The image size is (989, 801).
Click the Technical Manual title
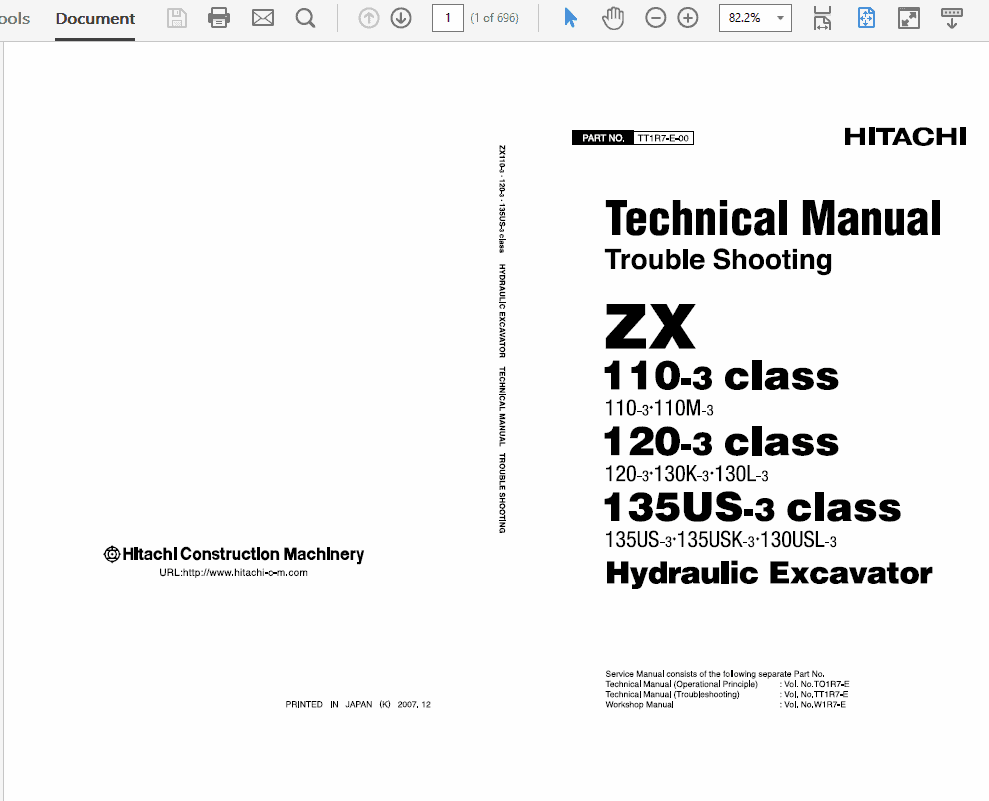(773, 218)
